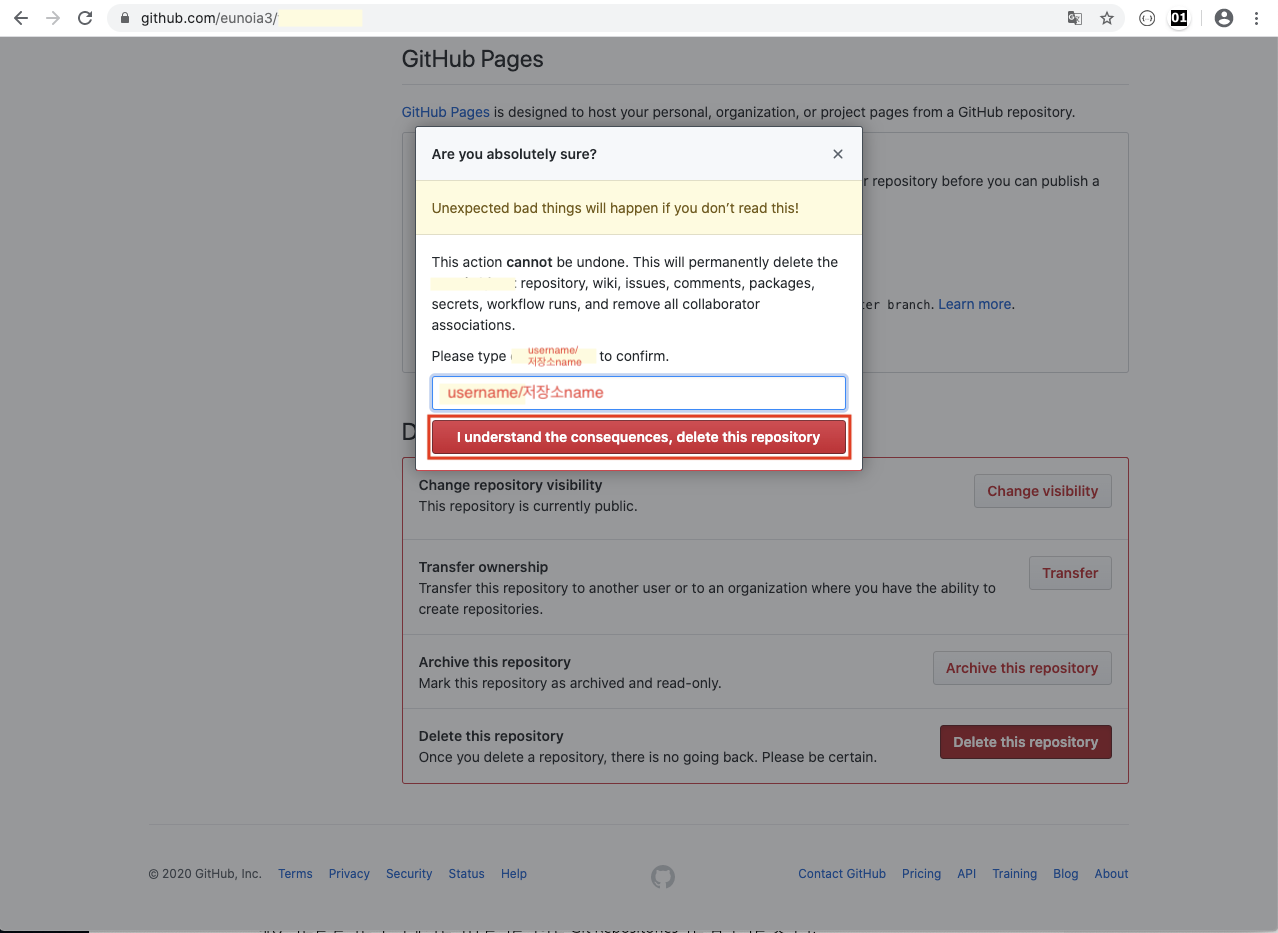Click the 'Change repository visibility' label
Viewport: 1278px width, 933px height.
(510, 485)
